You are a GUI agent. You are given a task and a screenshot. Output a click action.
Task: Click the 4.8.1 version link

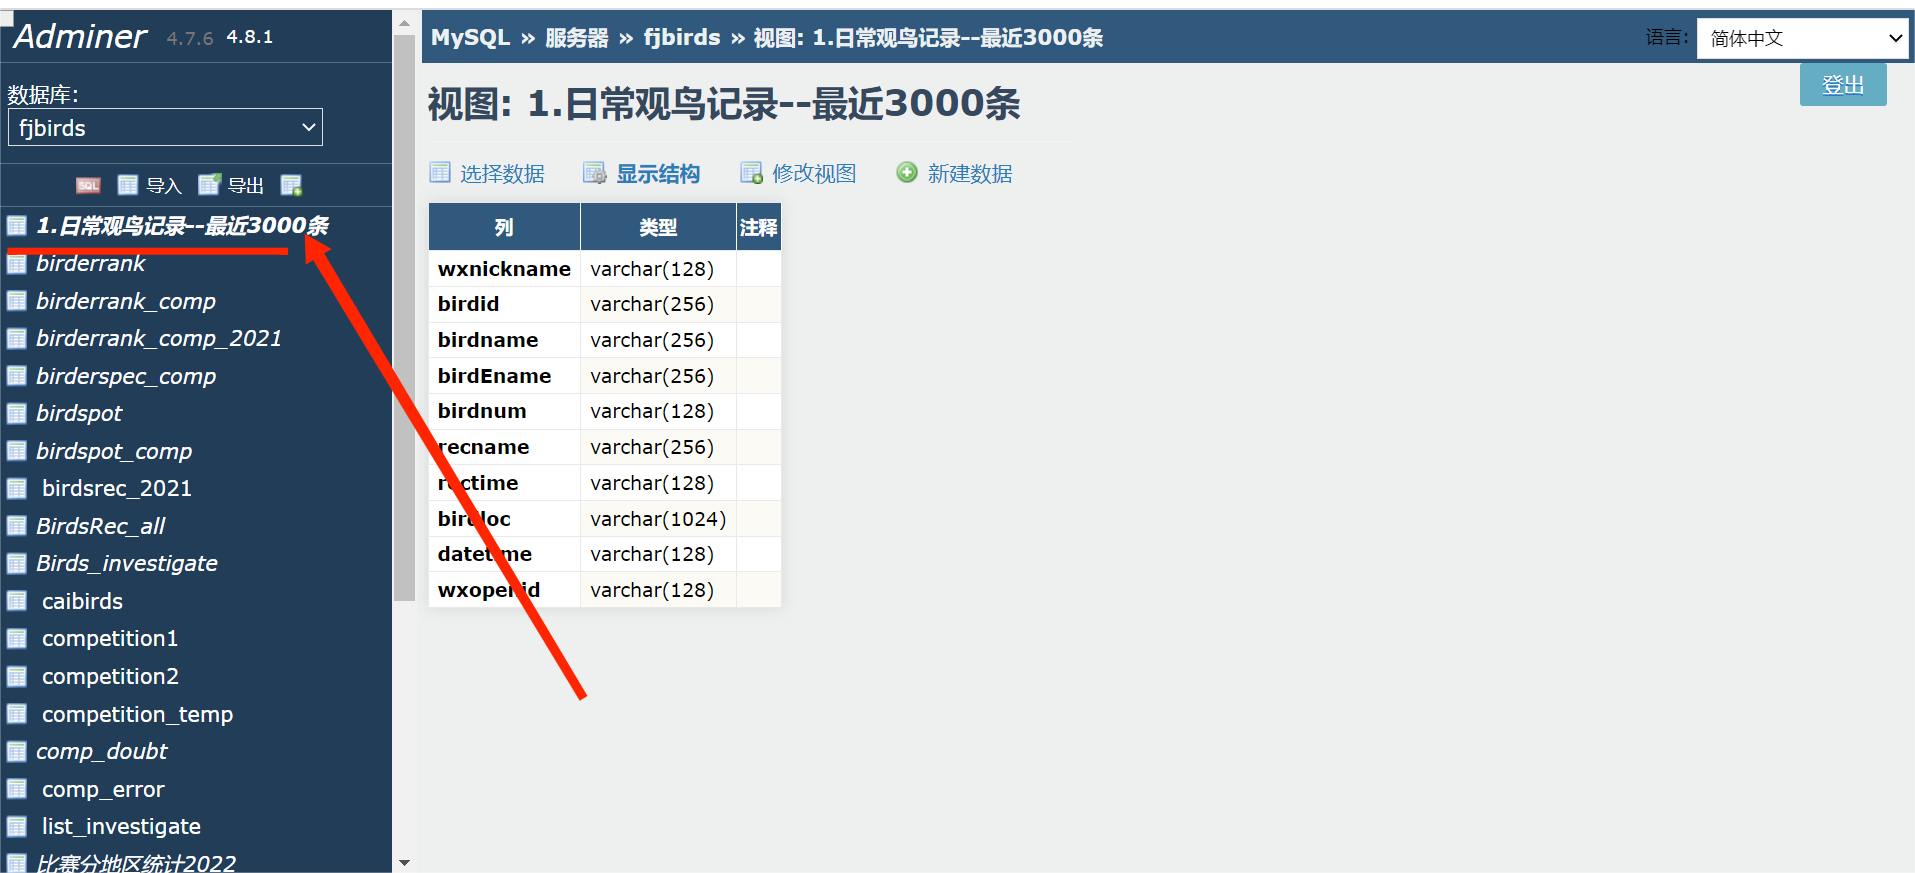click(250, 37)
